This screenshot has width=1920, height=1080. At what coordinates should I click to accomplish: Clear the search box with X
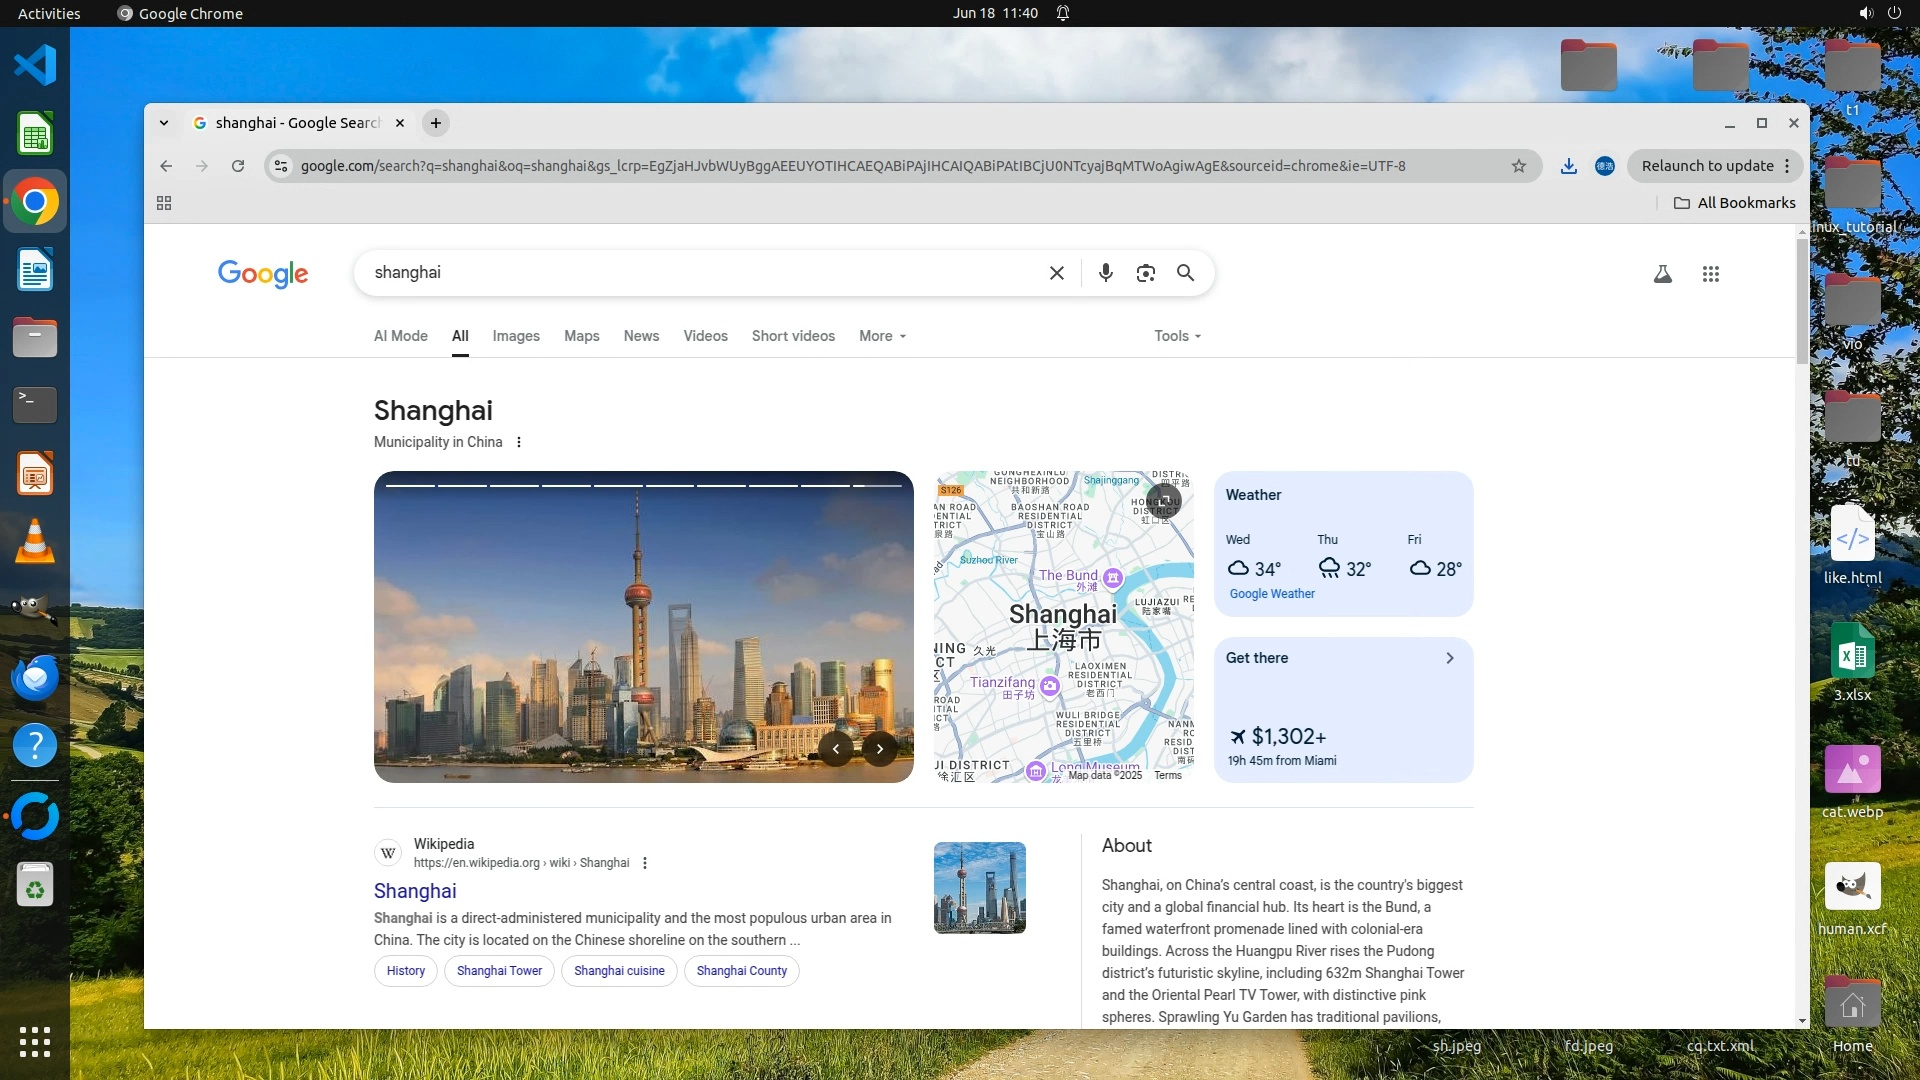click(x=1056, y=273)
